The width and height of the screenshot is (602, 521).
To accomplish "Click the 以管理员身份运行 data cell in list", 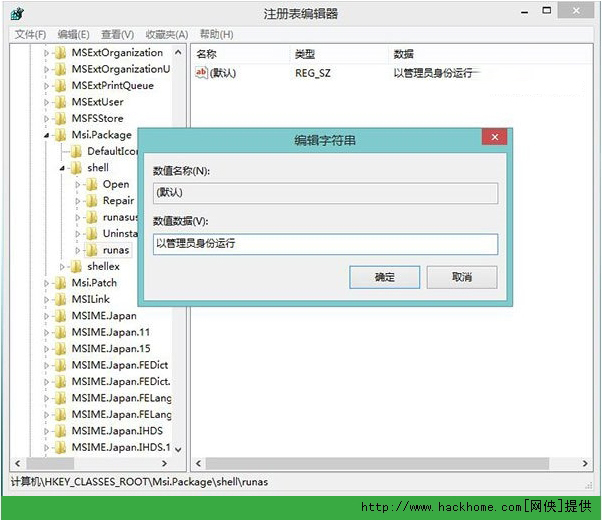I will tap(433, 73).
